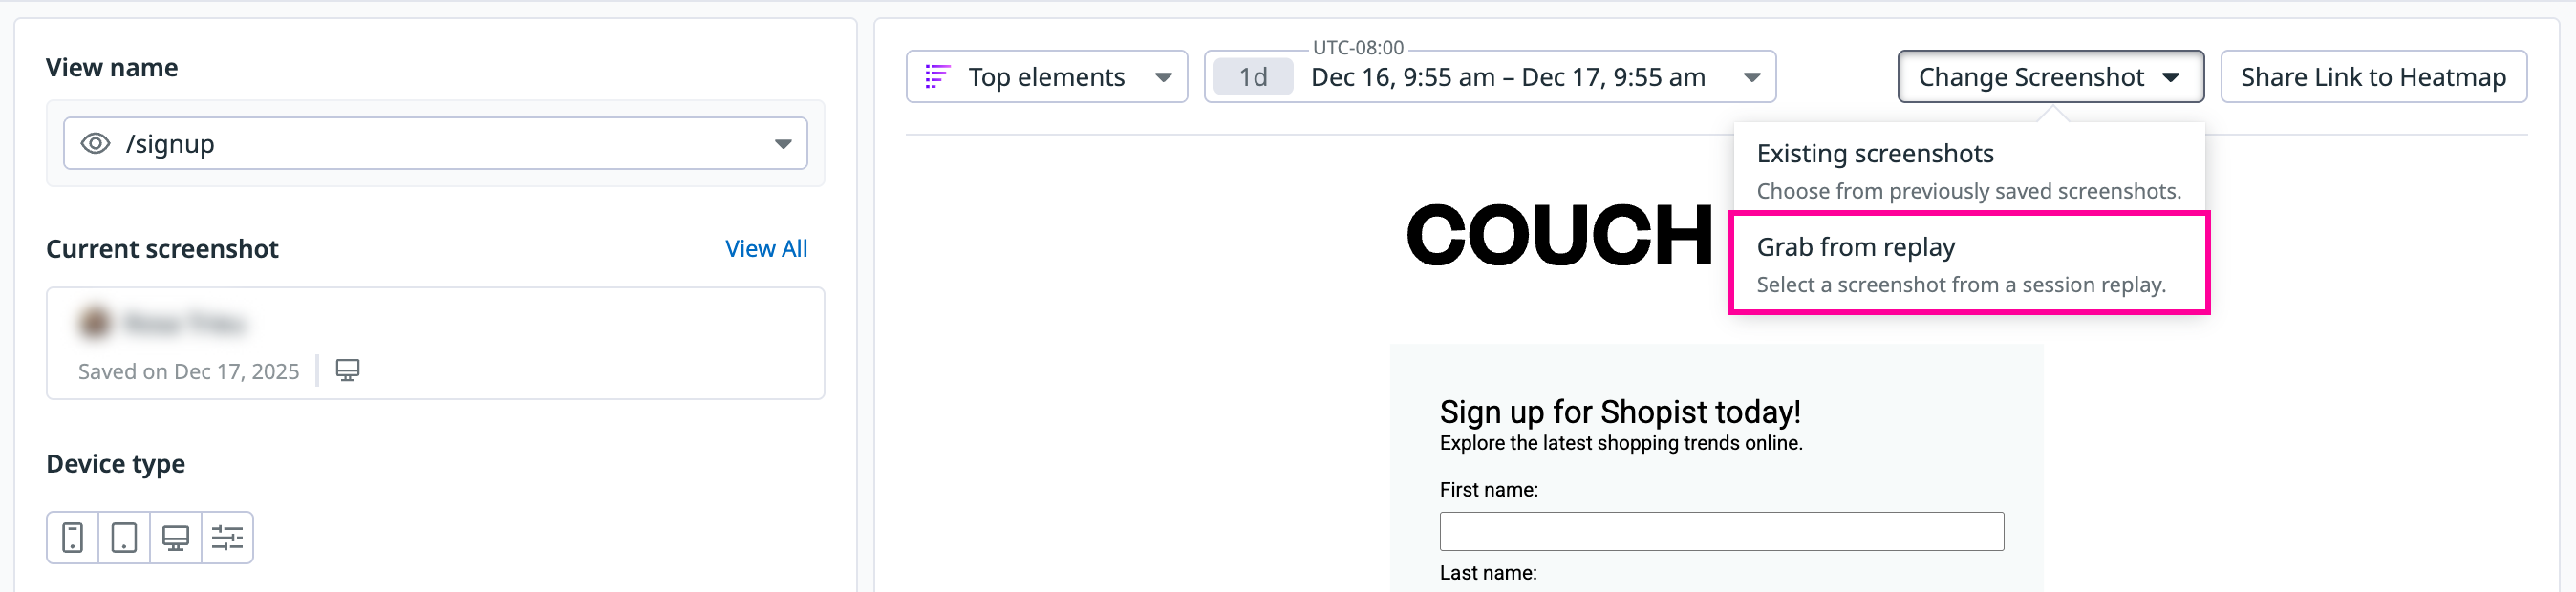Click the blurred user avatar in screenshot card
The width and height of the screenshot is (2576, 592).
(x=94, y=323)
